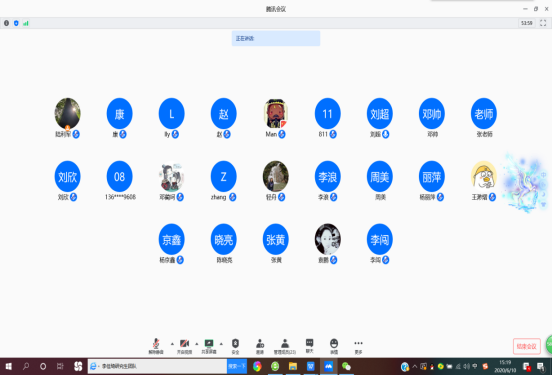Image resolution: width=552 pixels, height=375 pixels.
Task: Open the three-dot more options menu
Action: point(358,346)
